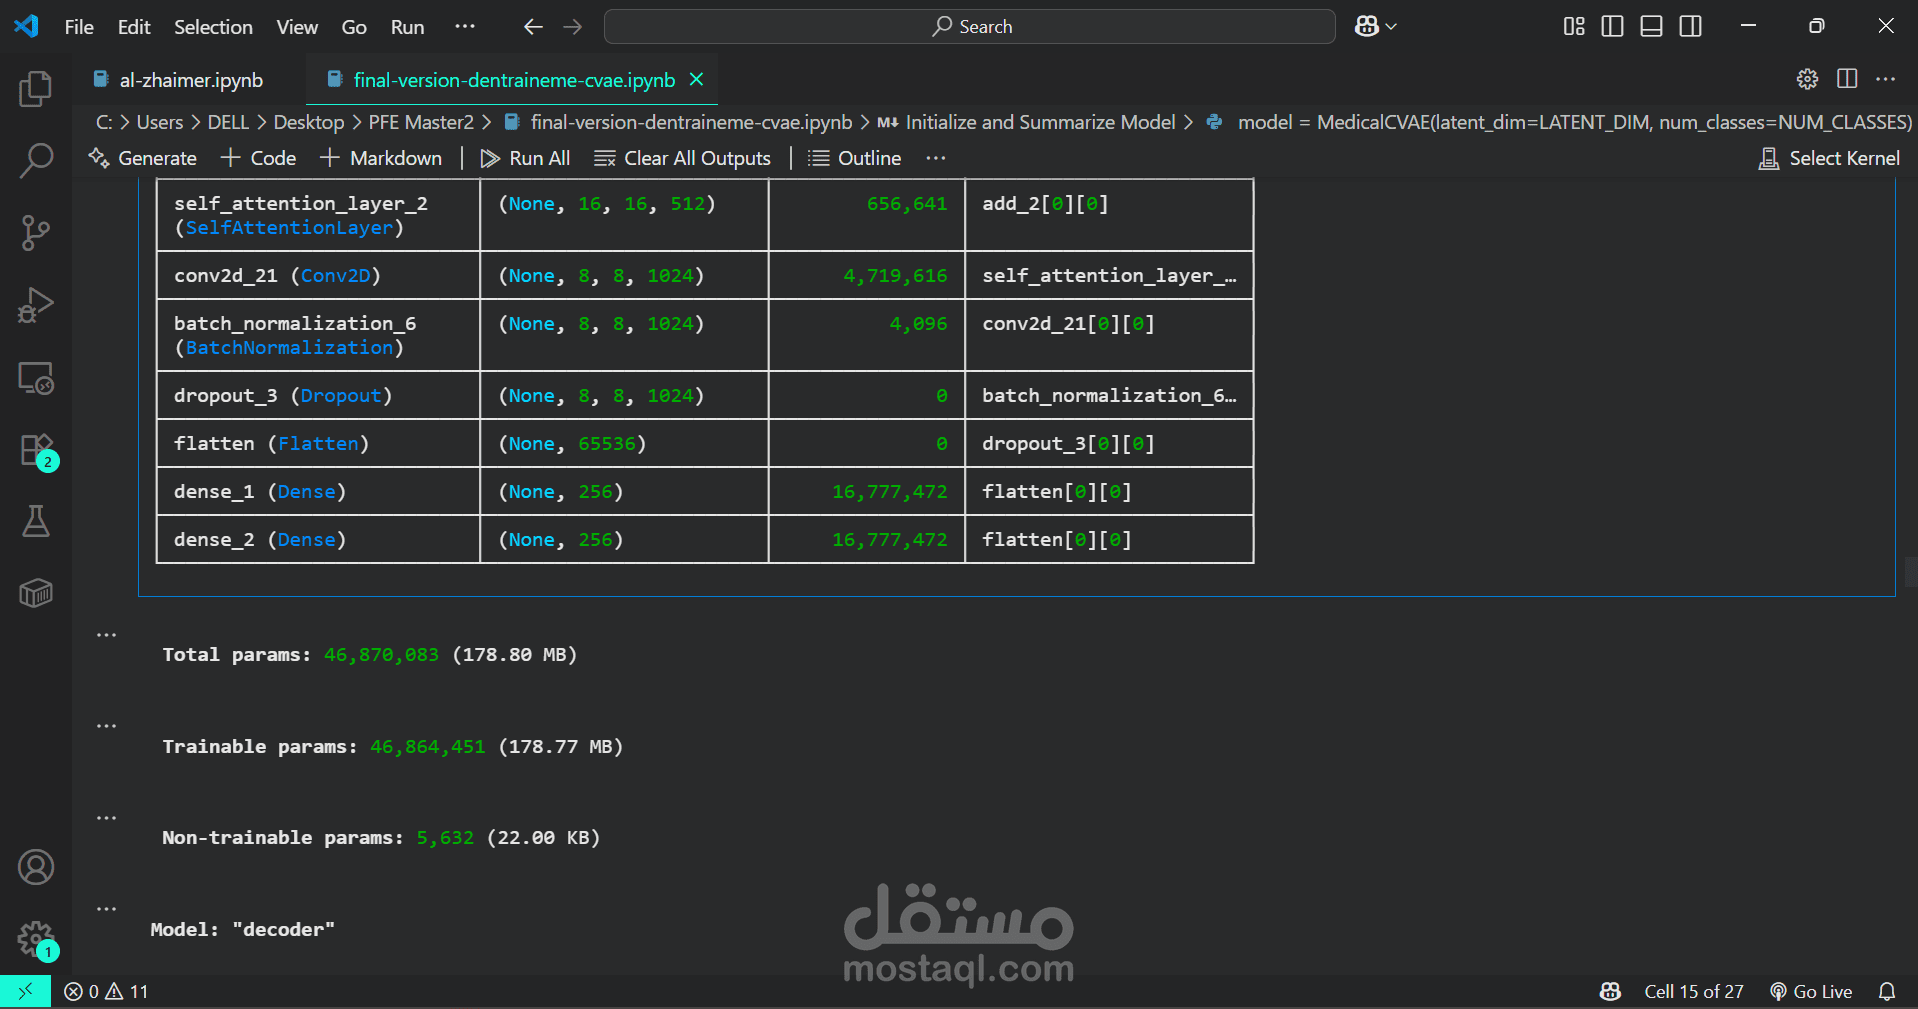Click the remote window indicator in status bar
The height and width of the screenshot is (1009, 1918).
[x=25, y=991]
